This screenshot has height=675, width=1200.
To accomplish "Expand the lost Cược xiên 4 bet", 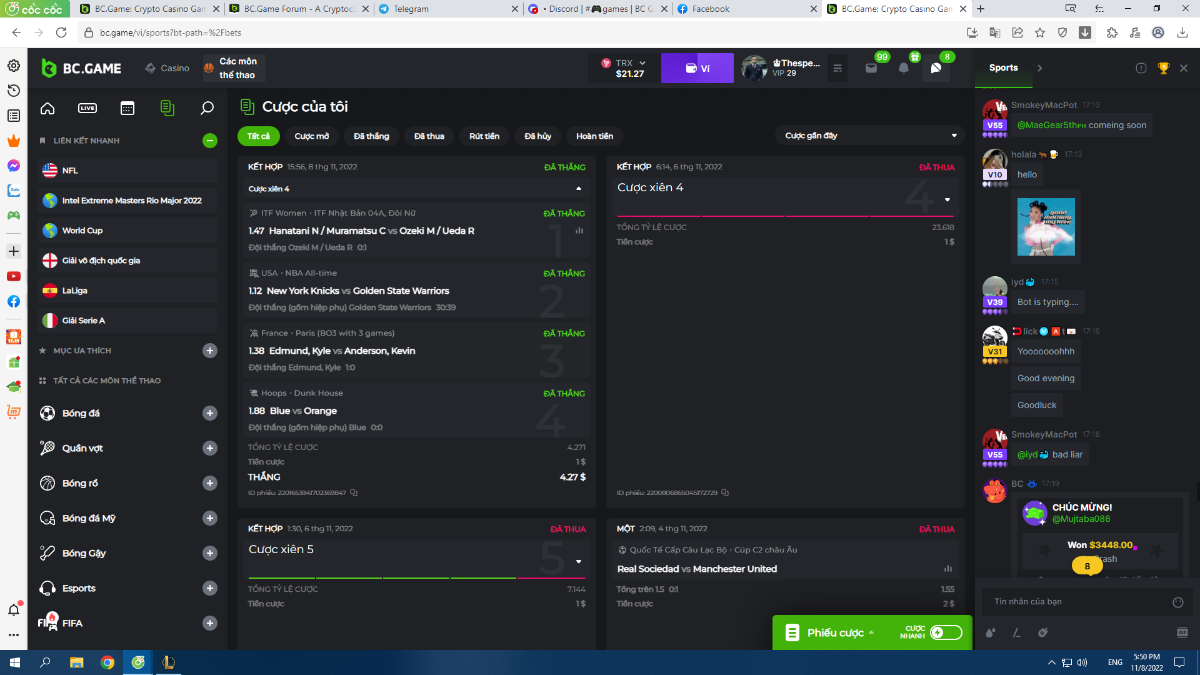I will click(x=947, y=199).
